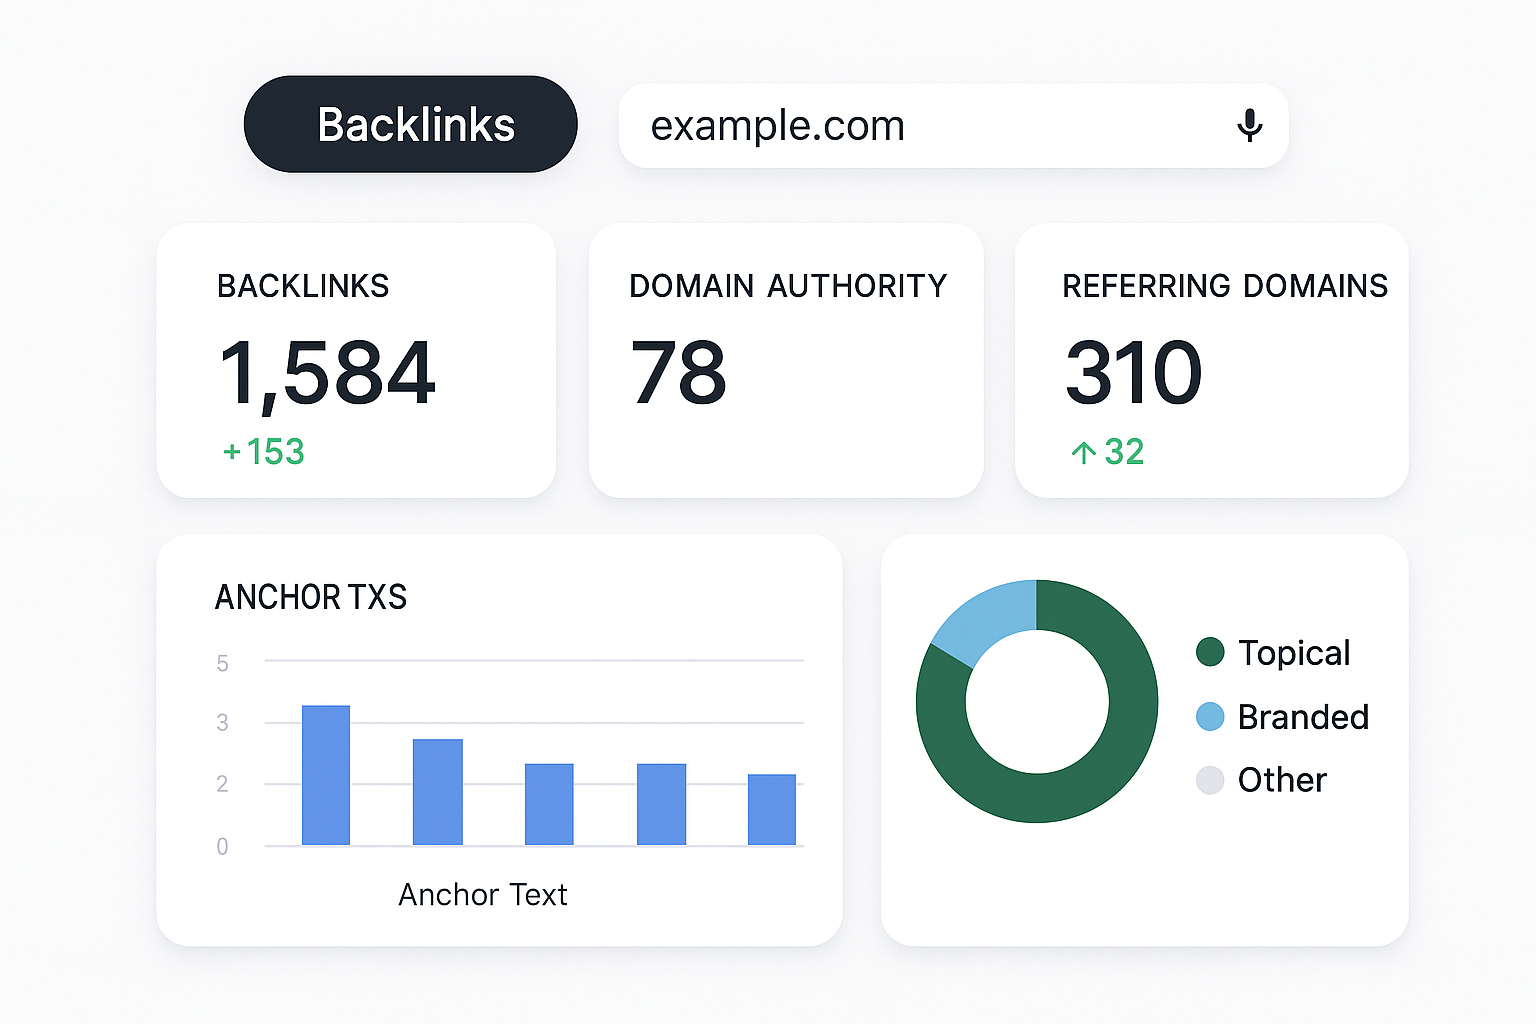Screen dimensions: 1536x1024
Task: Click the Branded blue legend dot
Action: pos(1210,716)
